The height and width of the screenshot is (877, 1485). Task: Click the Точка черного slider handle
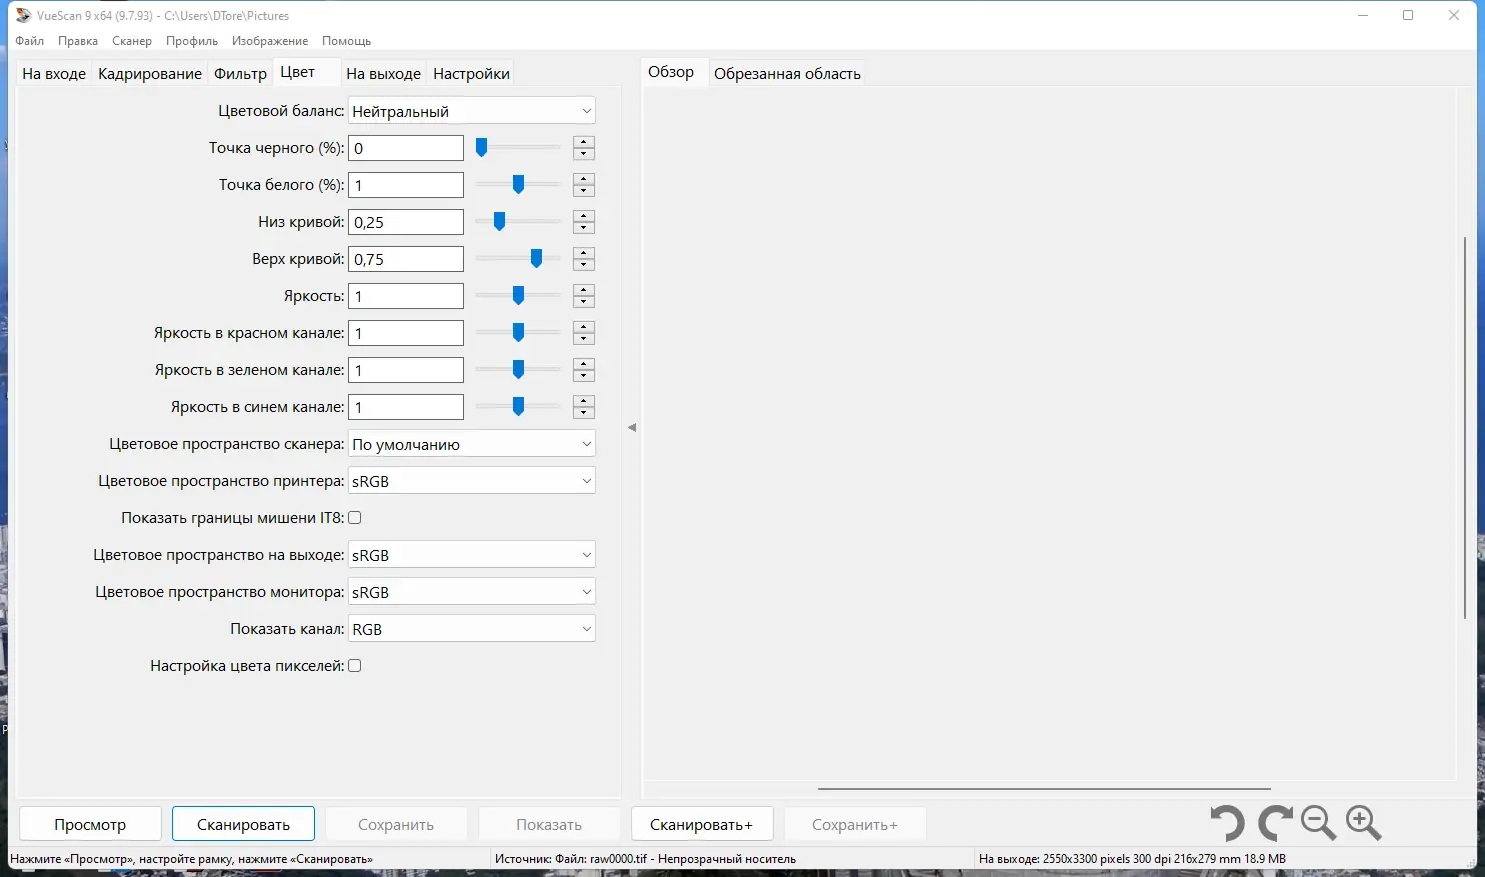coord(481,148)
